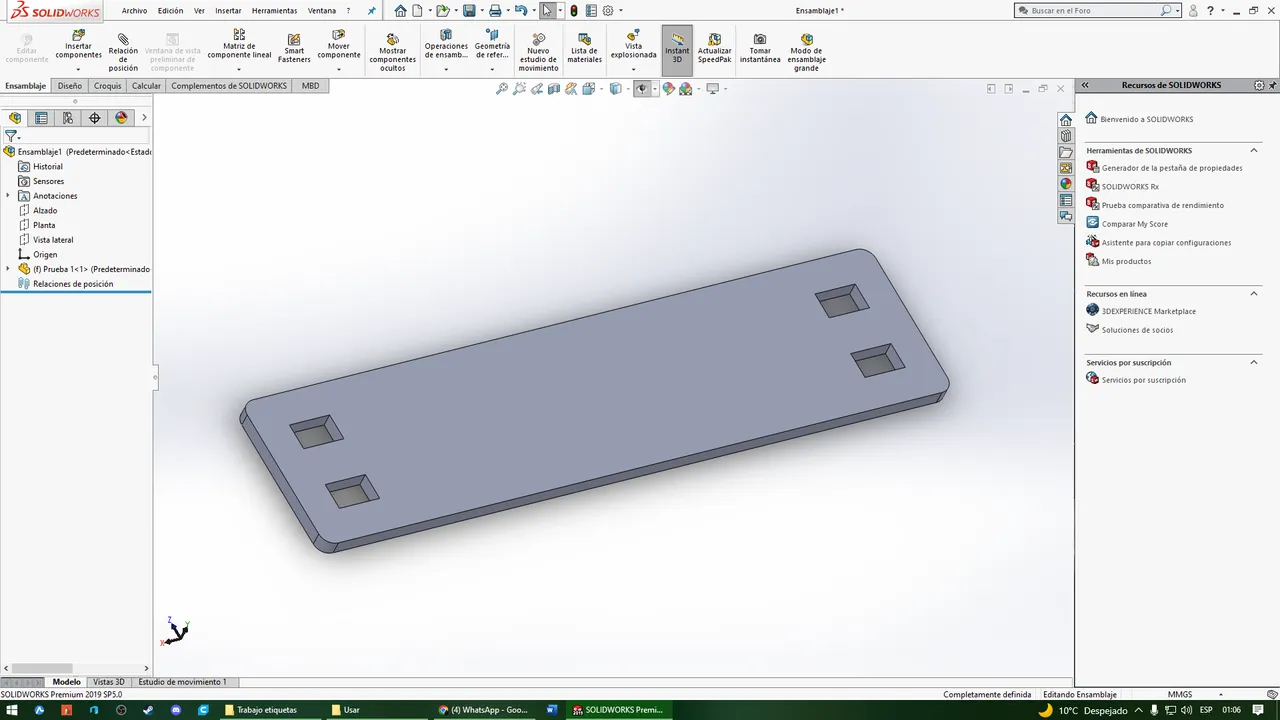Collapse Recursos en línea section
The image size is (1280, 720).
coord(1254,293)
